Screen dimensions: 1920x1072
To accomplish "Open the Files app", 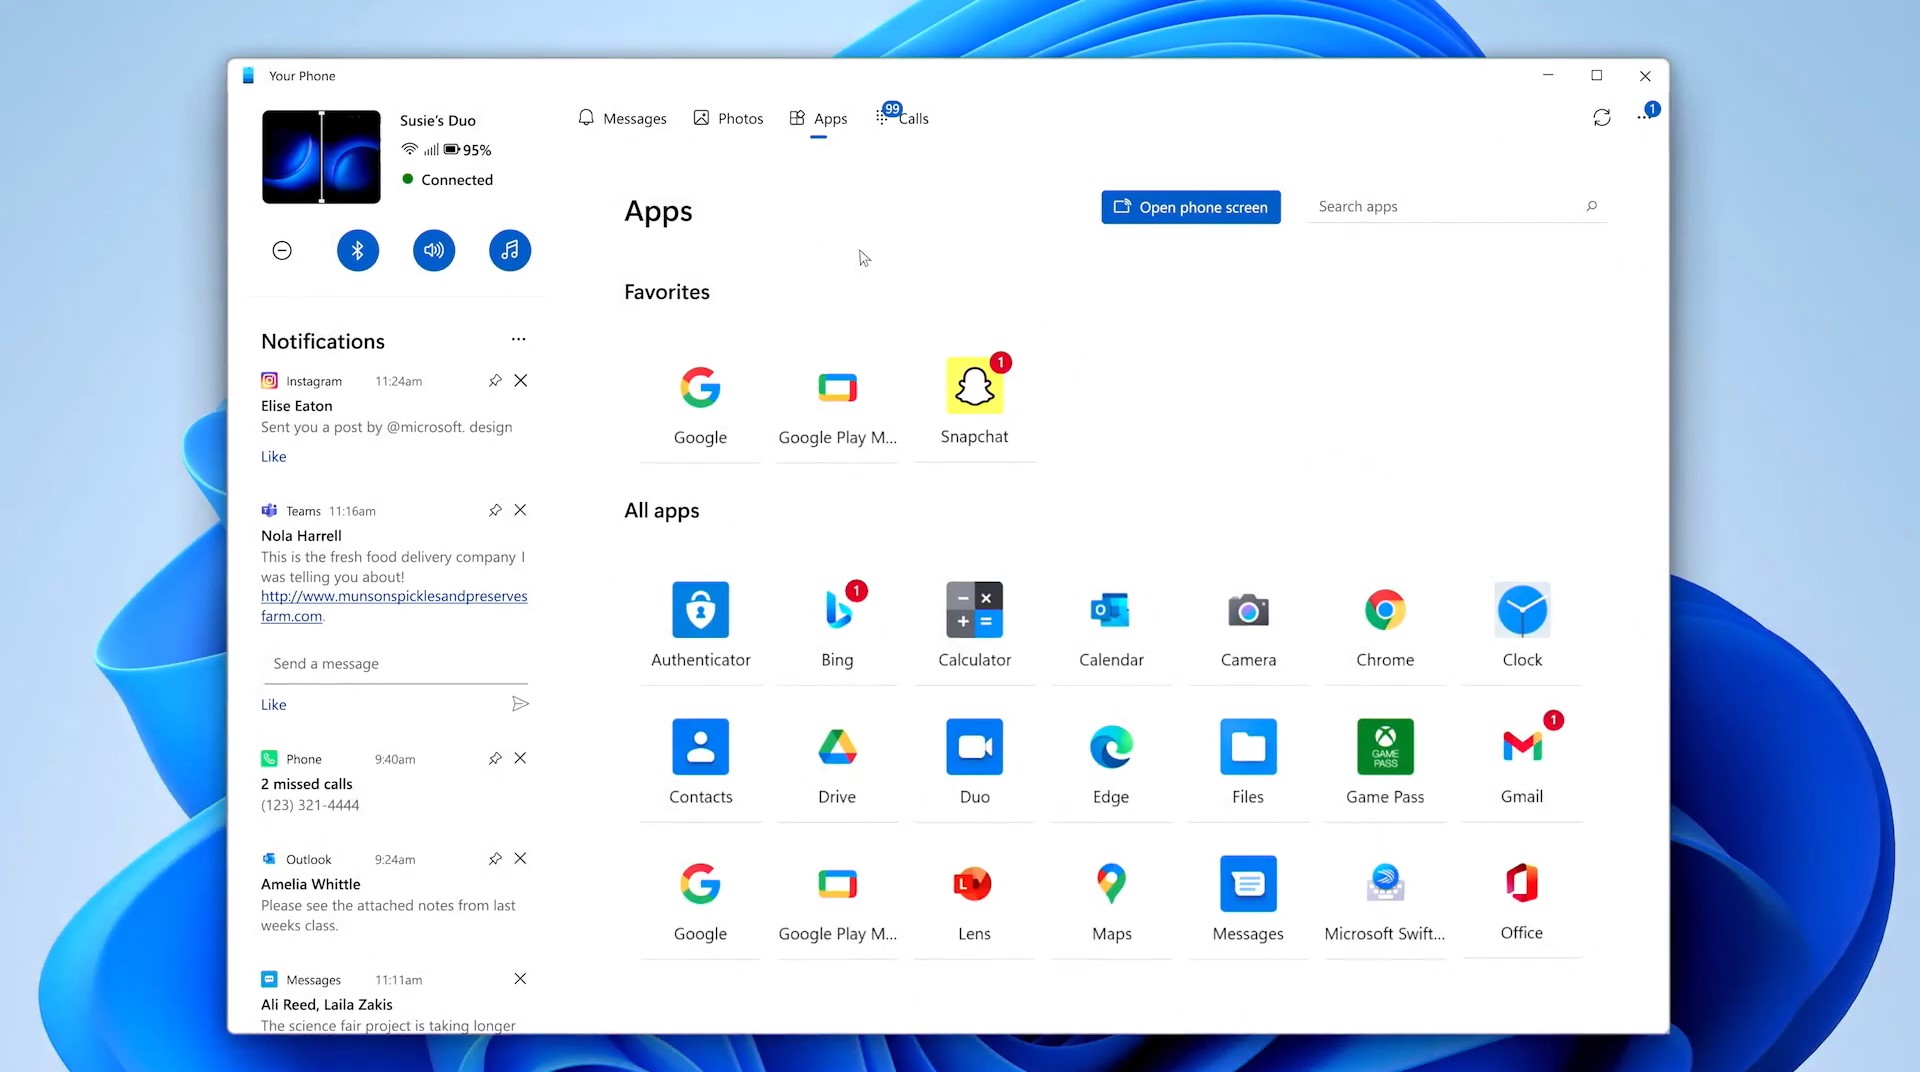I will pos(1248,762).
